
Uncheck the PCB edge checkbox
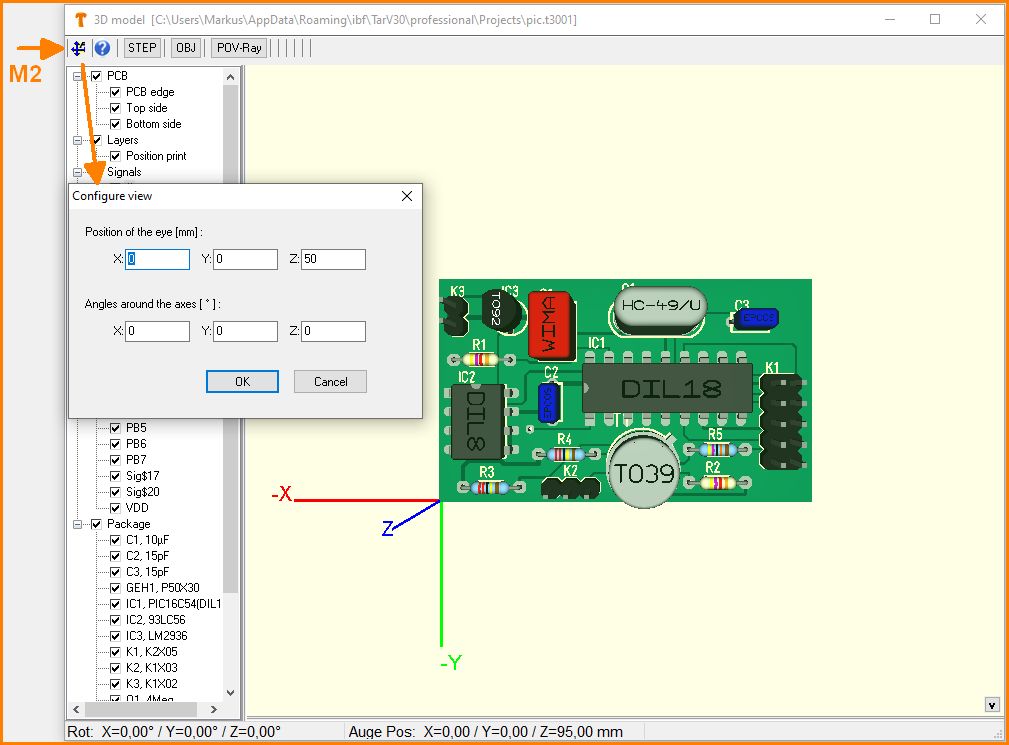115,92
